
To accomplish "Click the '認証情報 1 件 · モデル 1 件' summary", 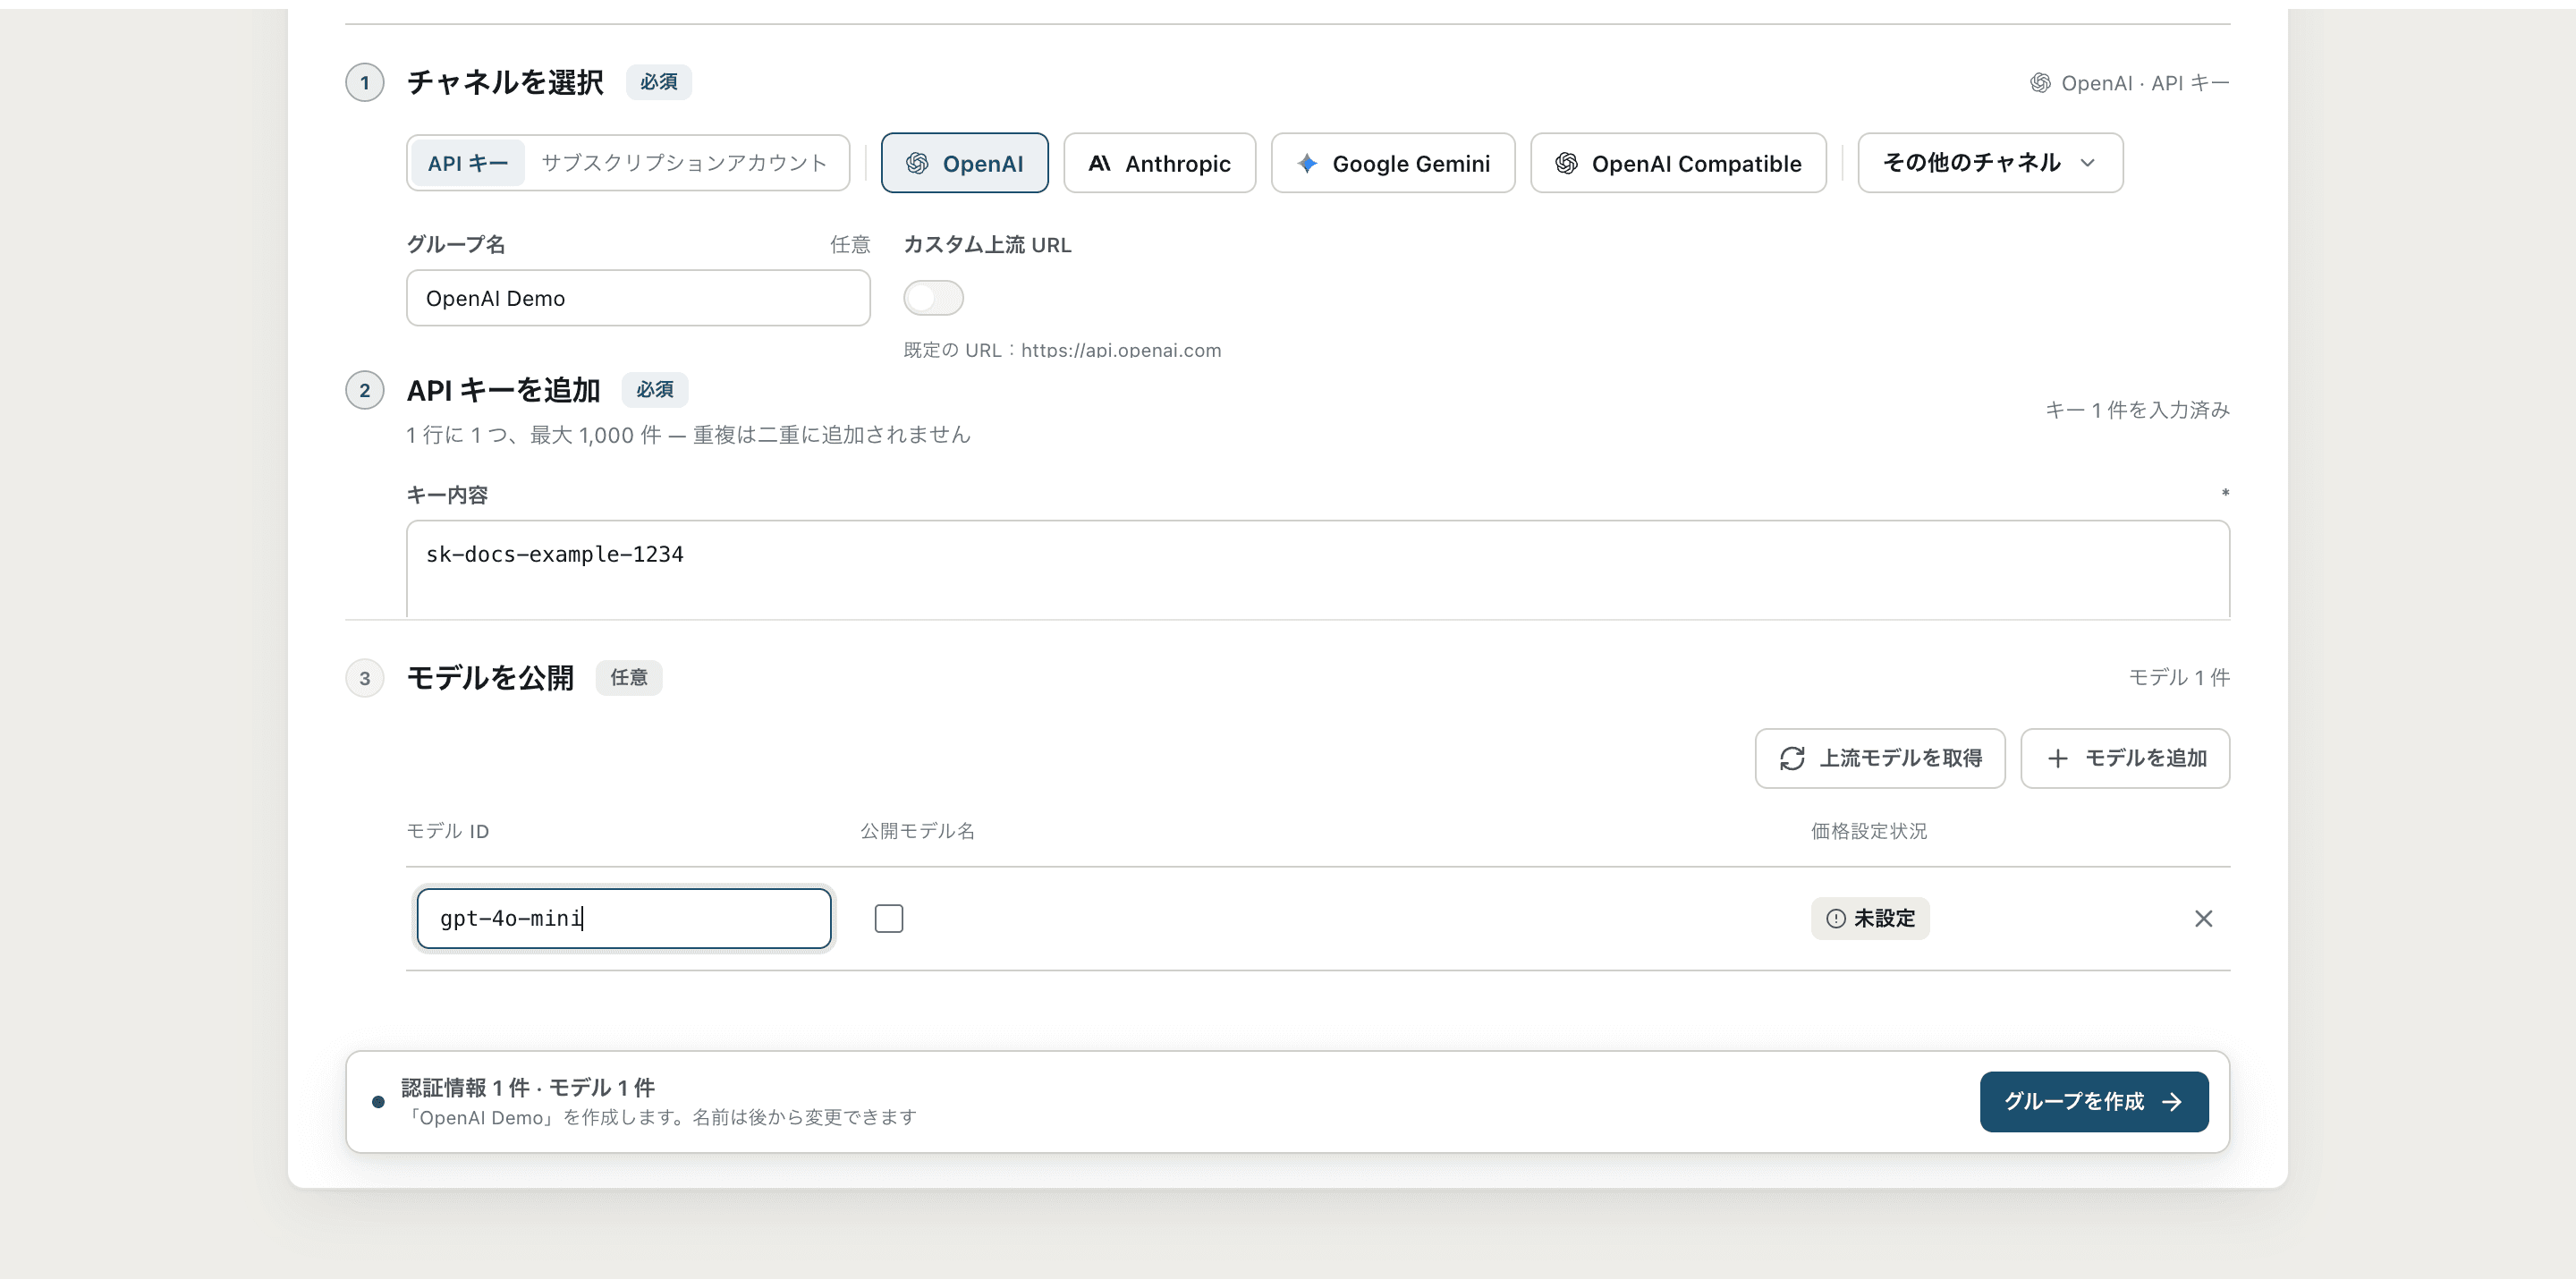I will (x=528, y=1088).
